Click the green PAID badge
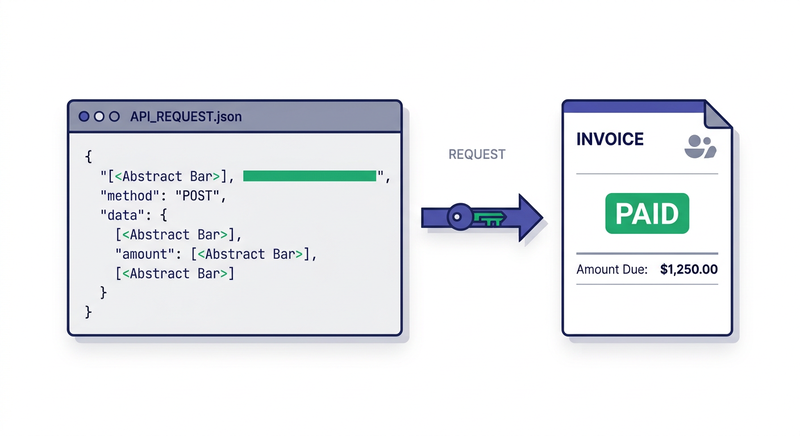The image size is (800, 436). [647, 213]
